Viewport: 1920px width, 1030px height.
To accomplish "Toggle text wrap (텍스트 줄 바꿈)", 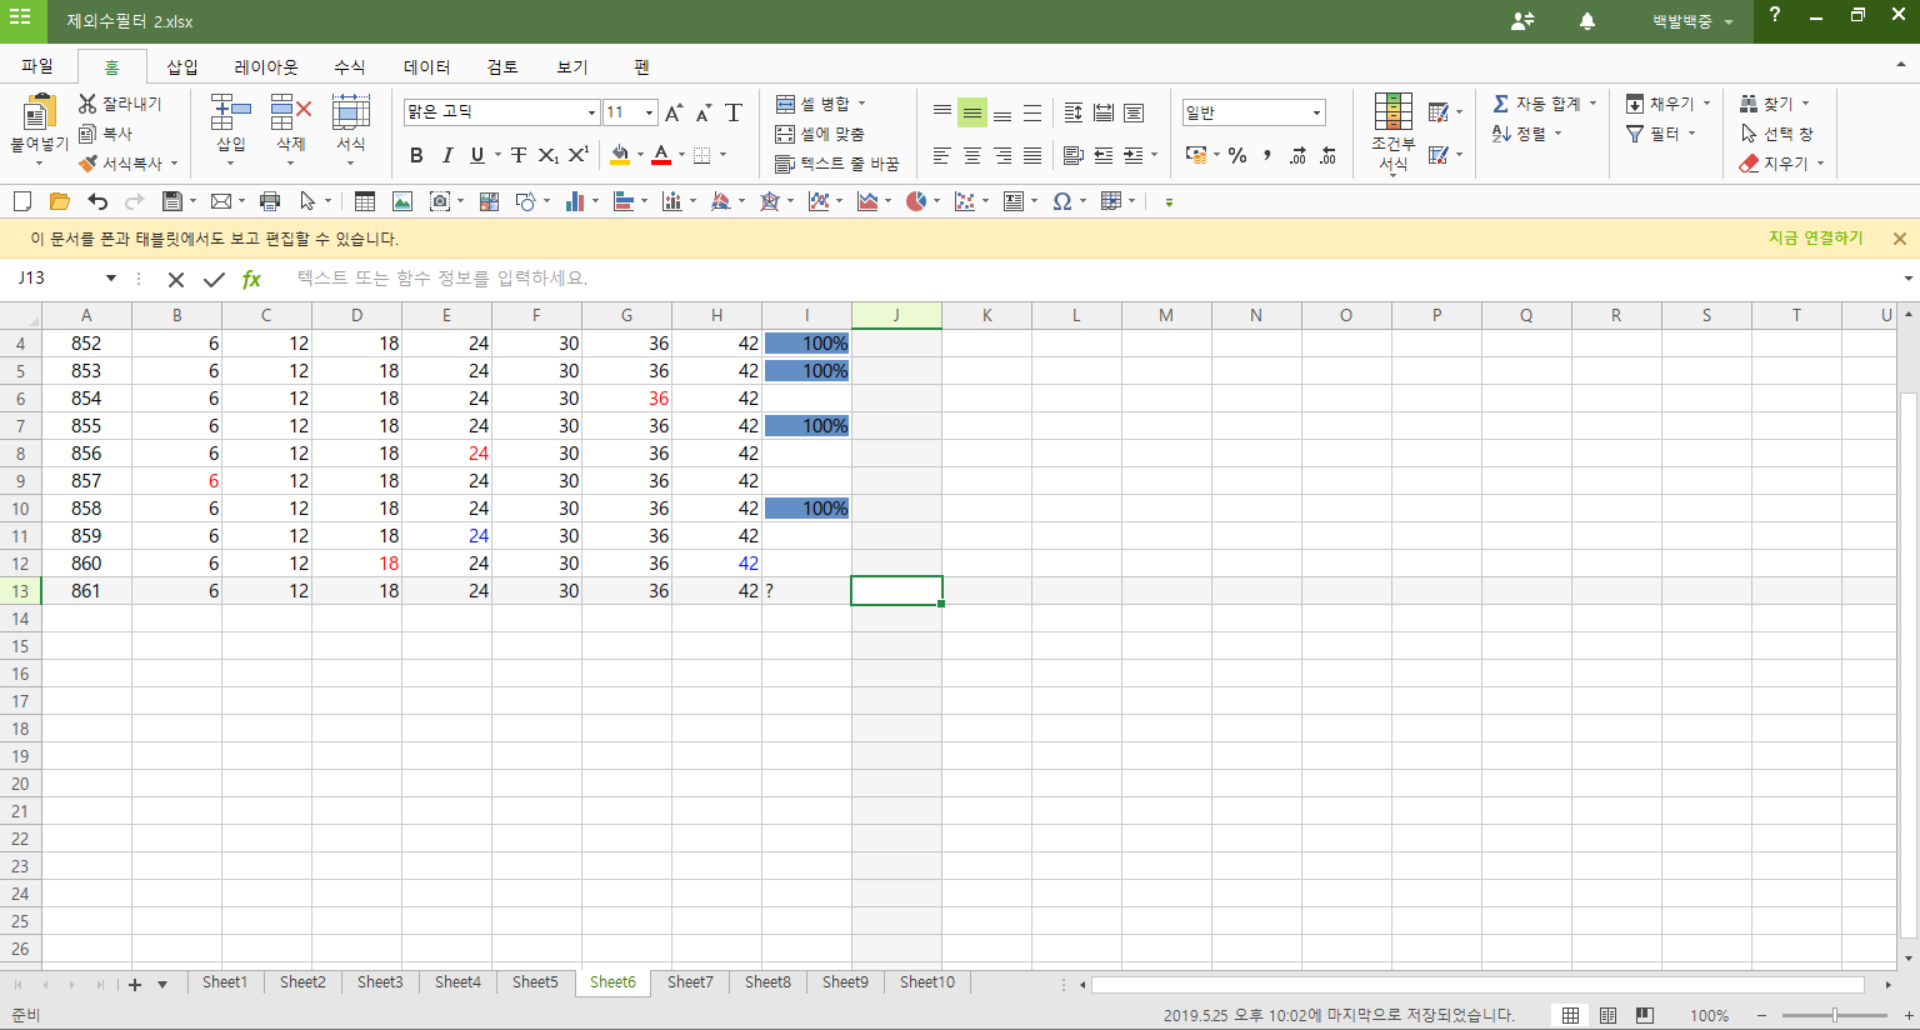I will (x=837, y=163).
